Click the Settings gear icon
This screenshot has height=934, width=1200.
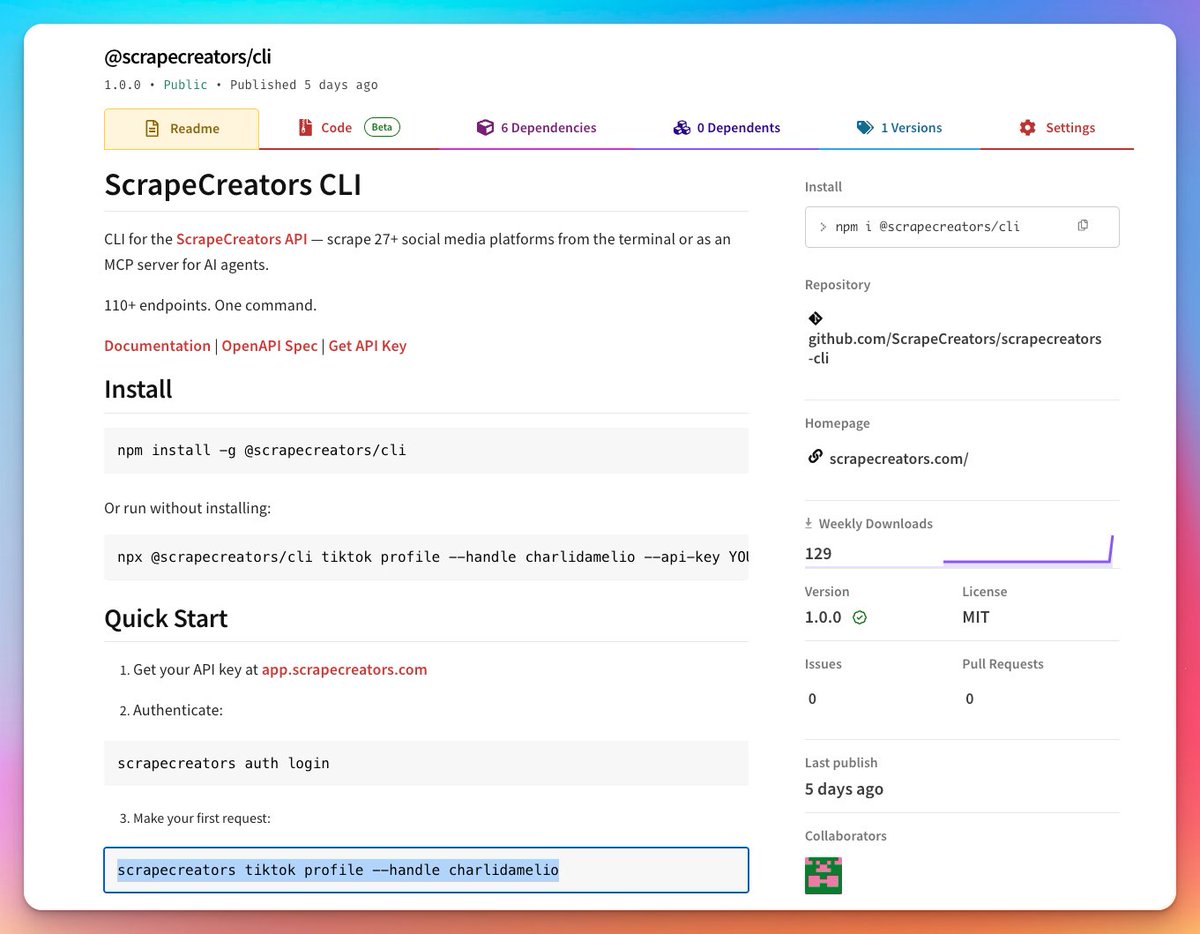(1027, 128)
